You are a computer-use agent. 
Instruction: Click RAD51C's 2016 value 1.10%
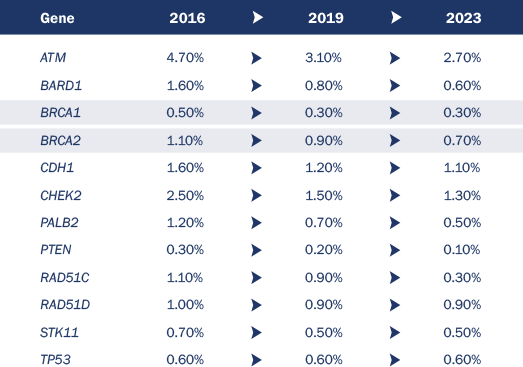tap(185, 278)
